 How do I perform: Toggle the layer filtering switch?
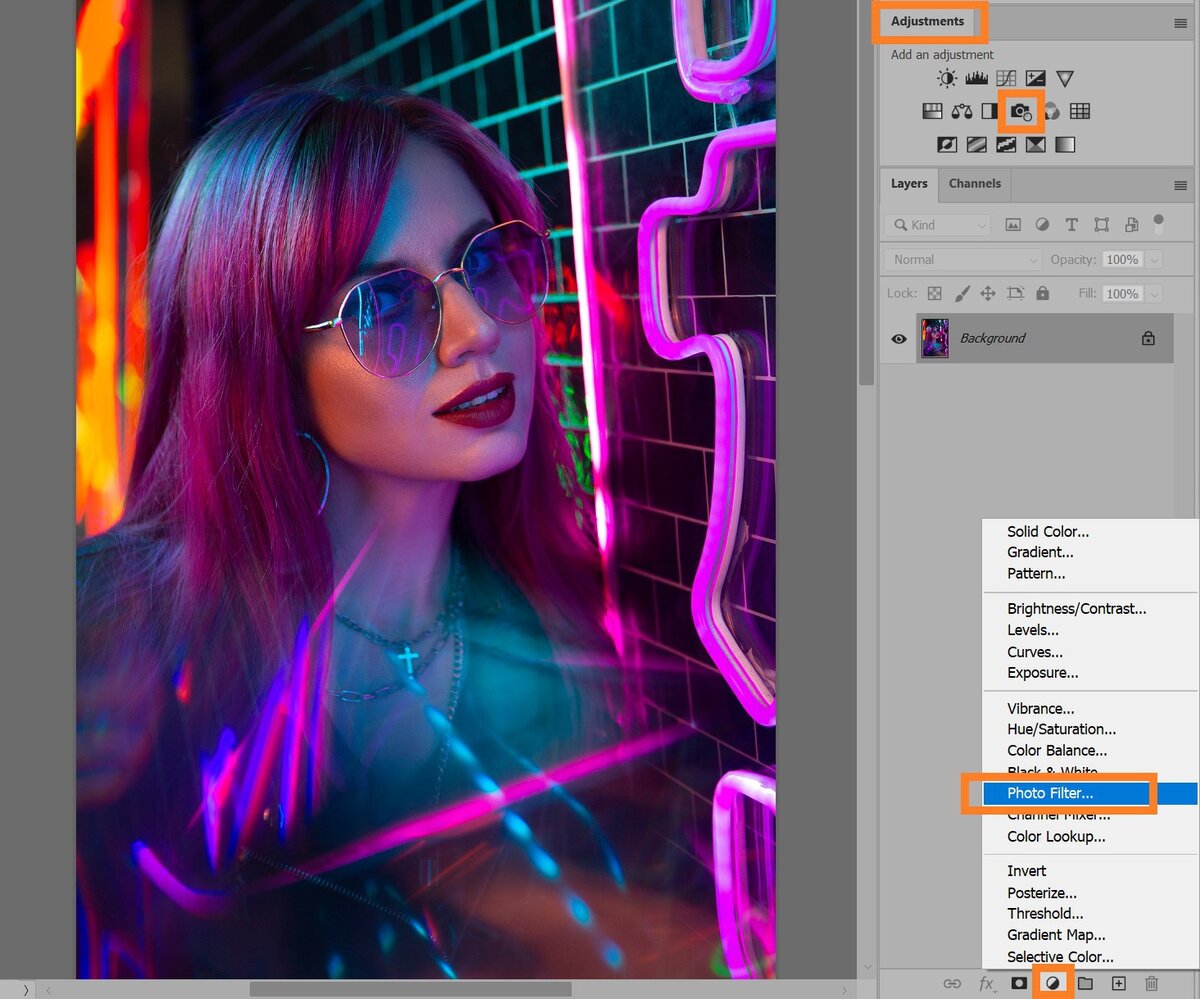[1159, 222]
